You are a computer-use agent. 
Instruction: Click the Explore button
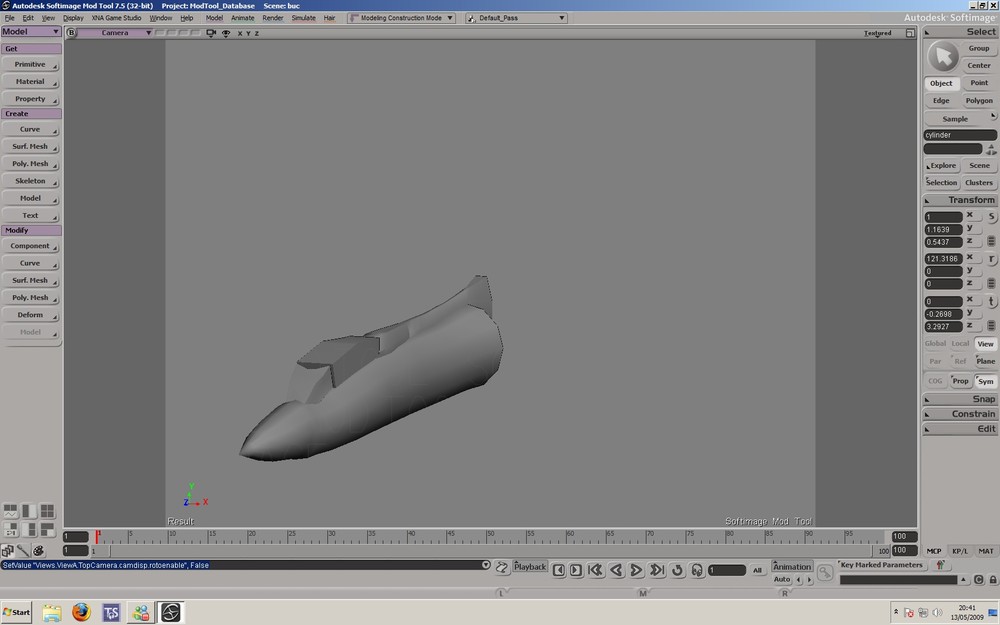941,166
